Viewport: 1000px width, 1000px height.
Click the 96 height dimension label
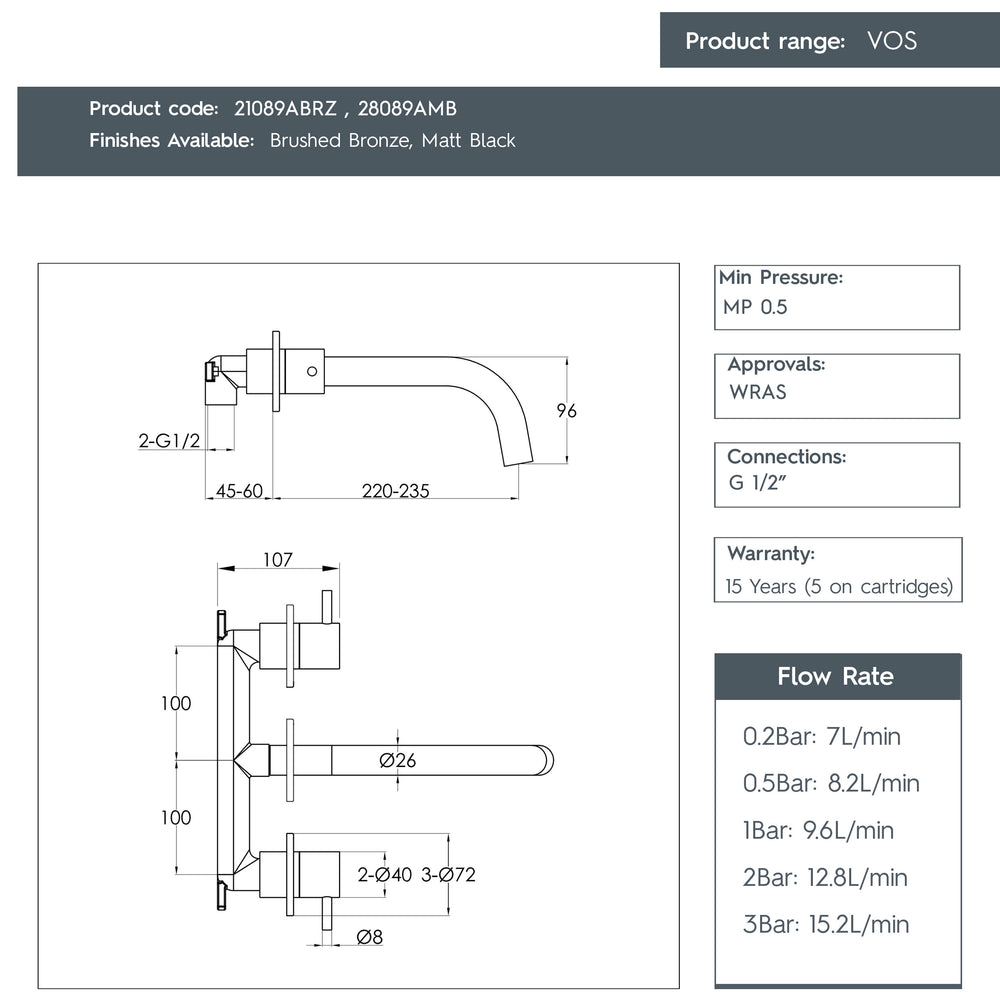(566, 411)
